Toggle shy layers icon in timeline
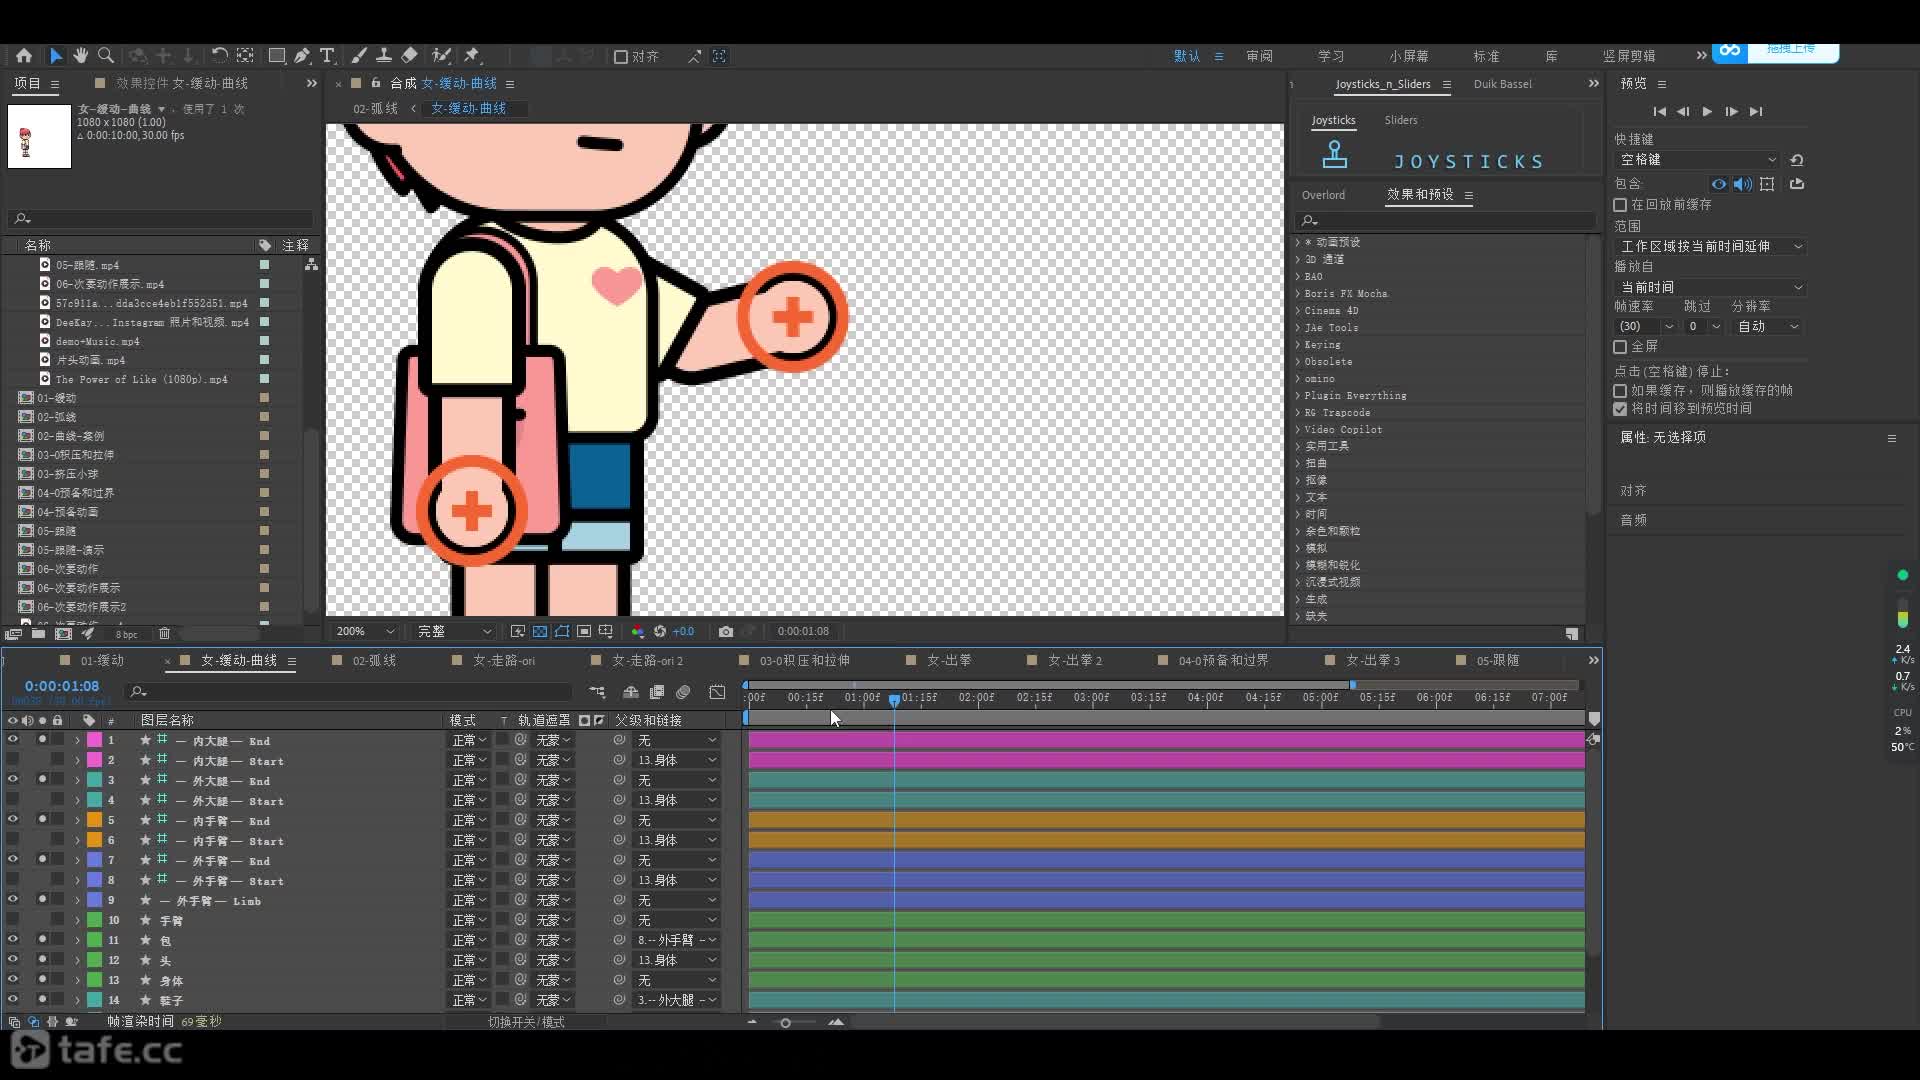Screen dimensions: 1920x1080 click(631, 692)
